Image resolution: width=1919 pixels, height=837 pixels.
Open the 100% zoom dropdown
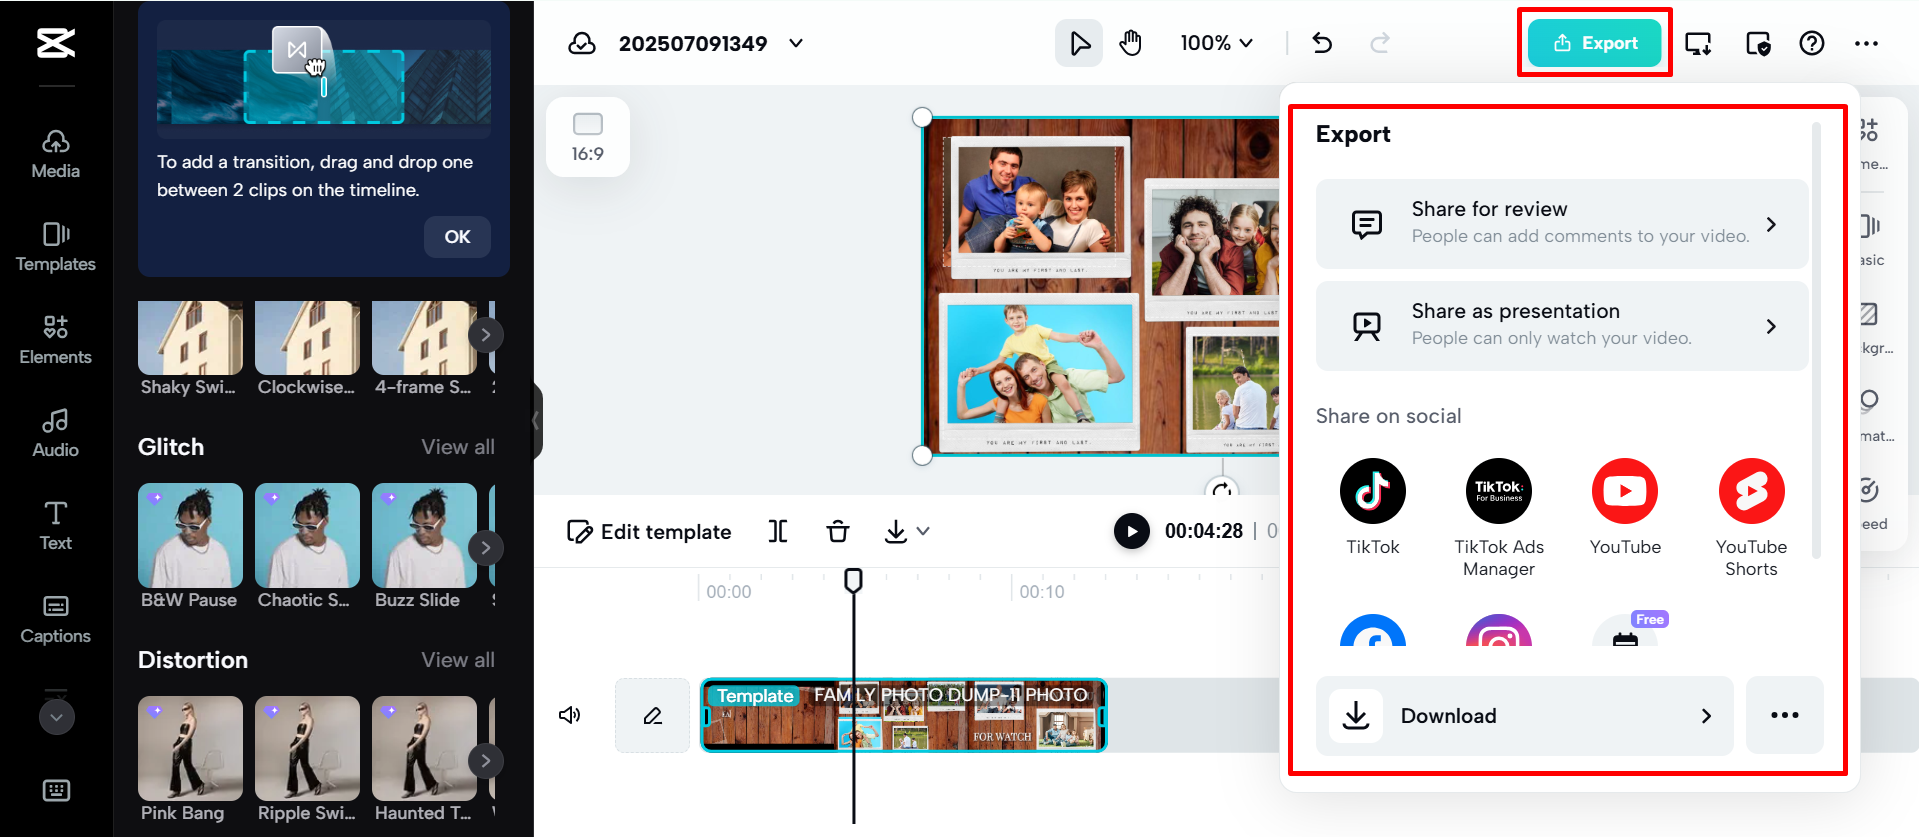tap(1216, 43)
